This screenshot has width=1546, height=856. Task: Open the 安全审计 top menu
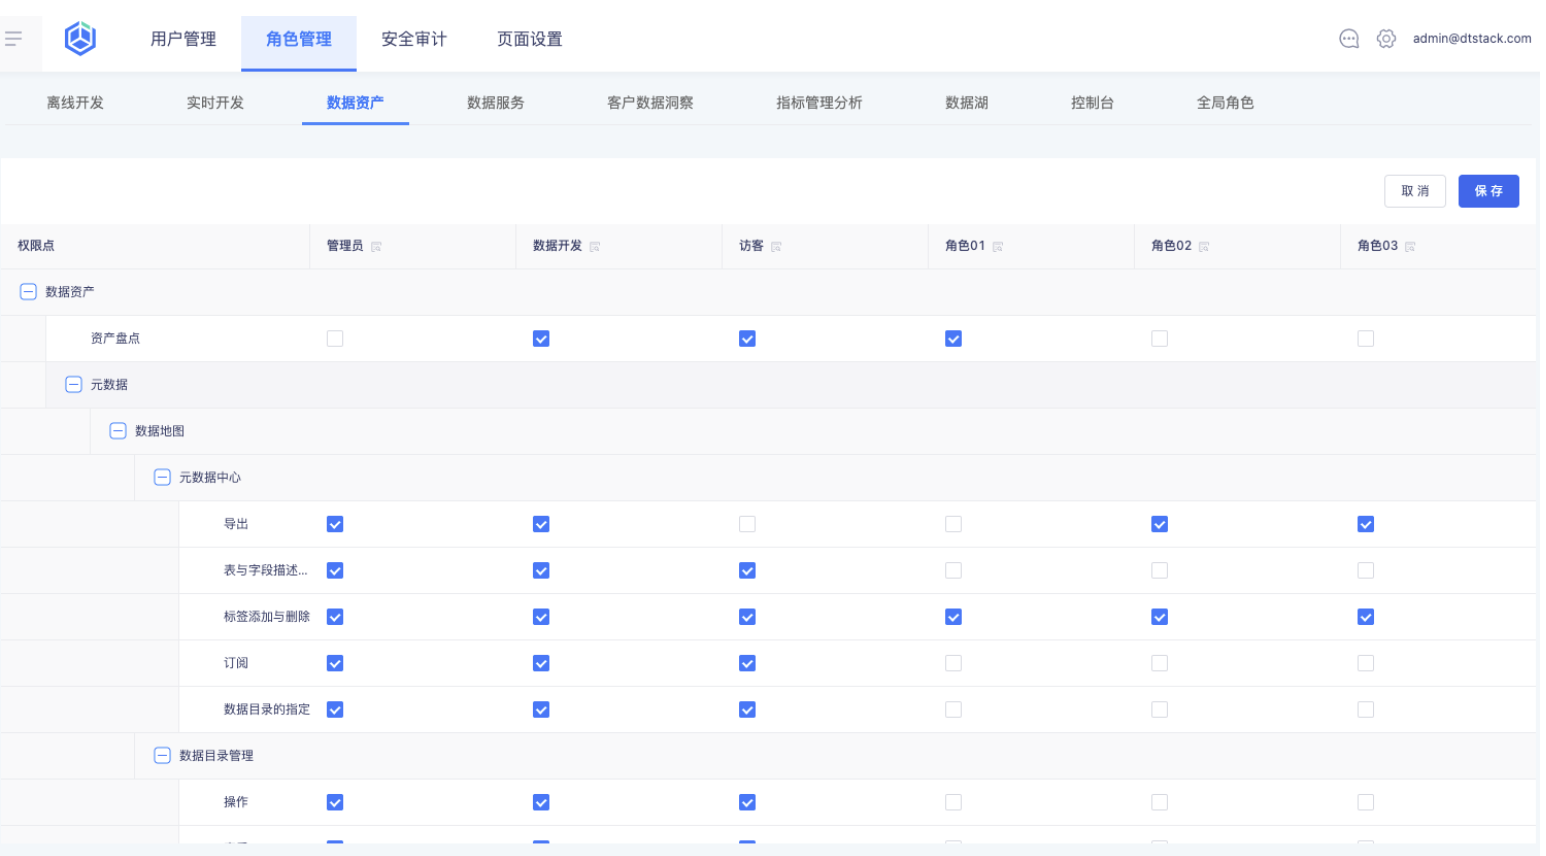coord(414,39)
